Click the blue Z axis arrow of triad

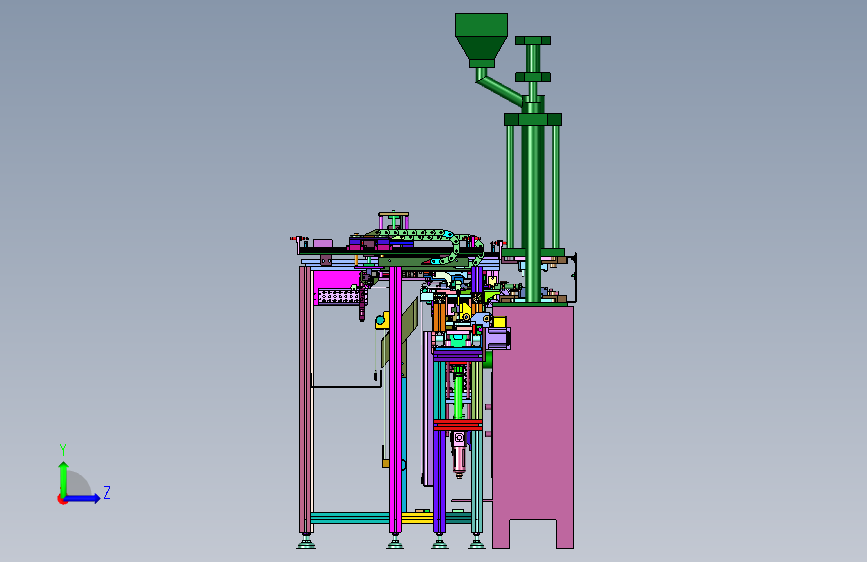click(83, 498)
